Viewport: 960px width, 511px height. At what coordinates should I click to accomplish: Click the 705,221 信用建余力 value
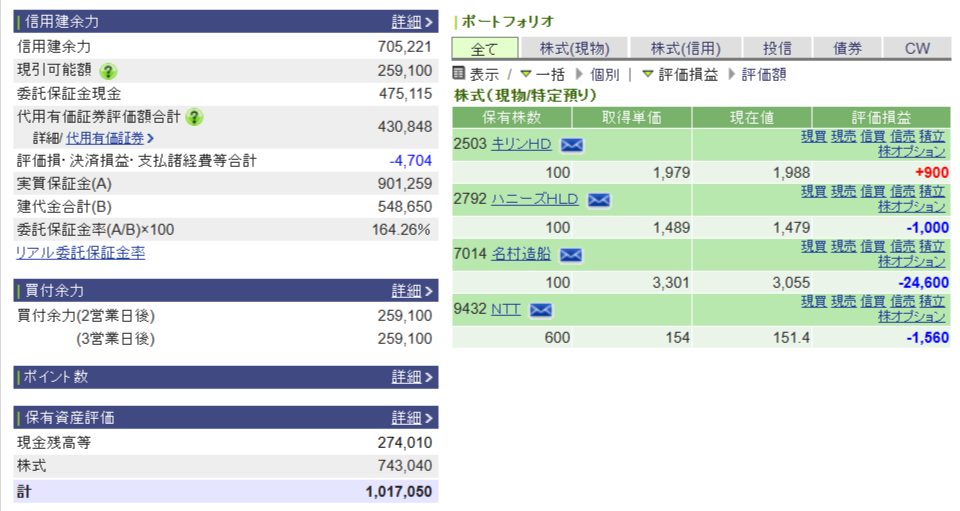click(405, 47)
